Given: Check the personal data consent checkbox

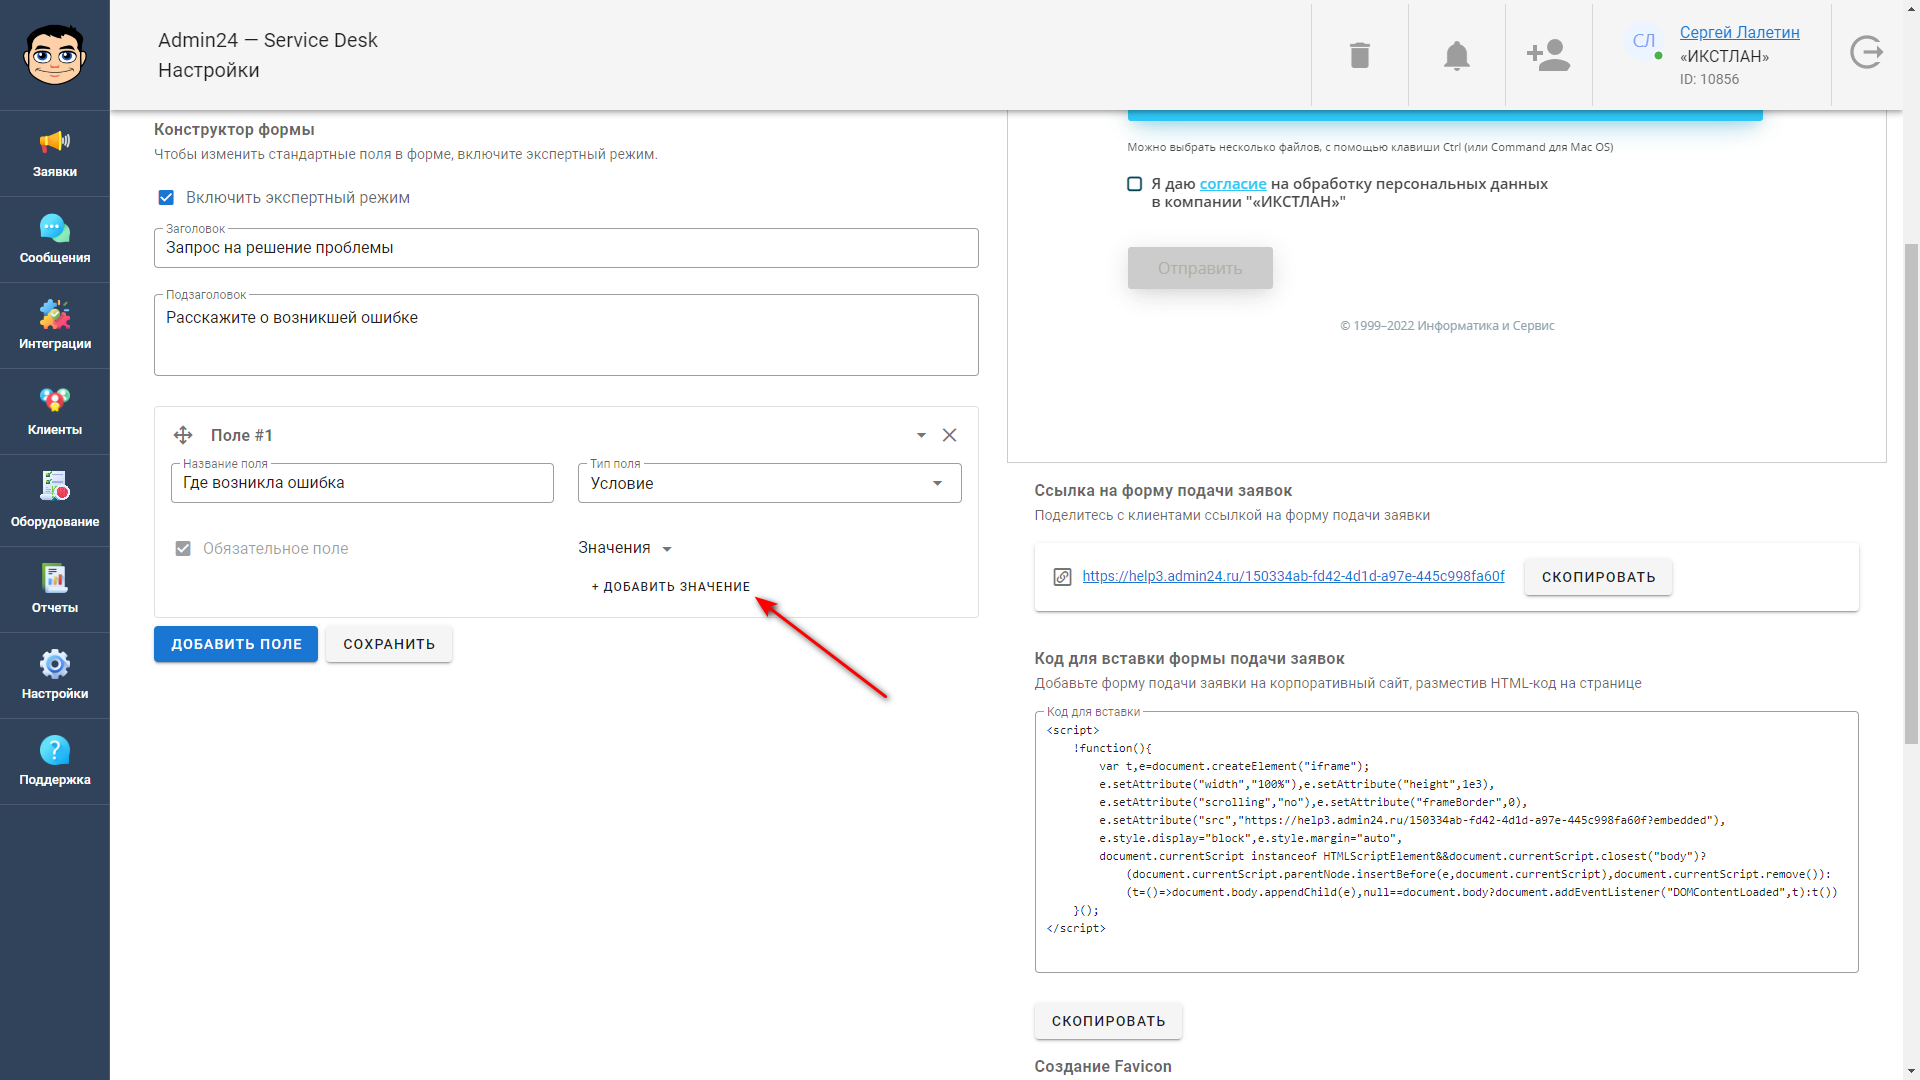Looking at the screenshot, I should pos(1134,184).
